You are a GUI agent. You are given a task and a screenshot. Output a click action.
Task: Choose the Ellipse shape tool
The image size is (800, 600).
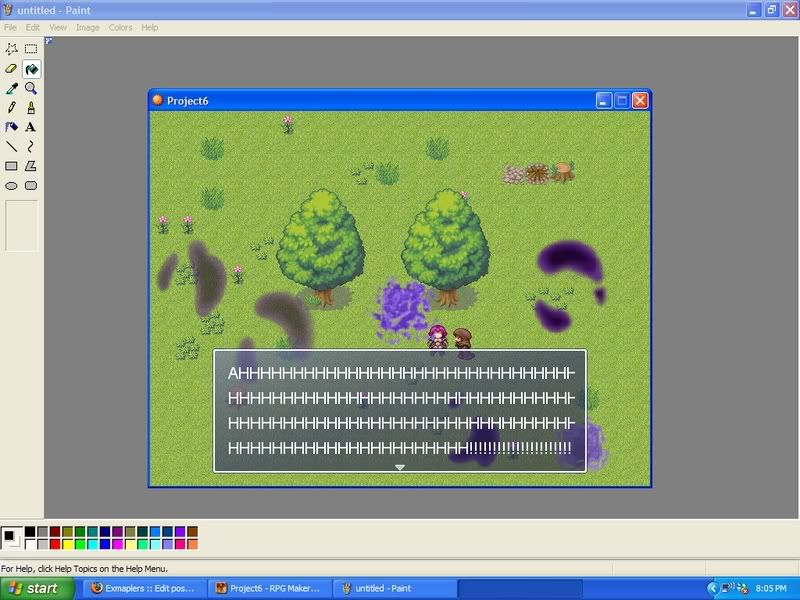pyautogui.click(x=12, y=185)
